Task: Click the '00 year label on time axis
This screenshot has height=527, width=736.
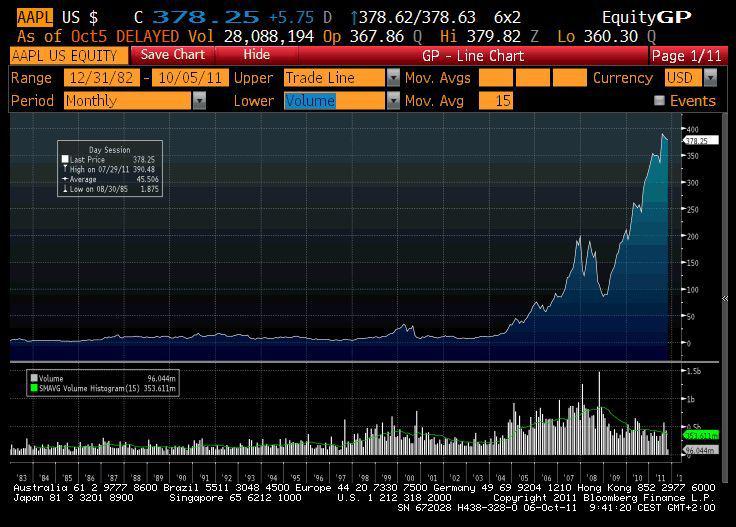Action: click(x=409, y=478)
